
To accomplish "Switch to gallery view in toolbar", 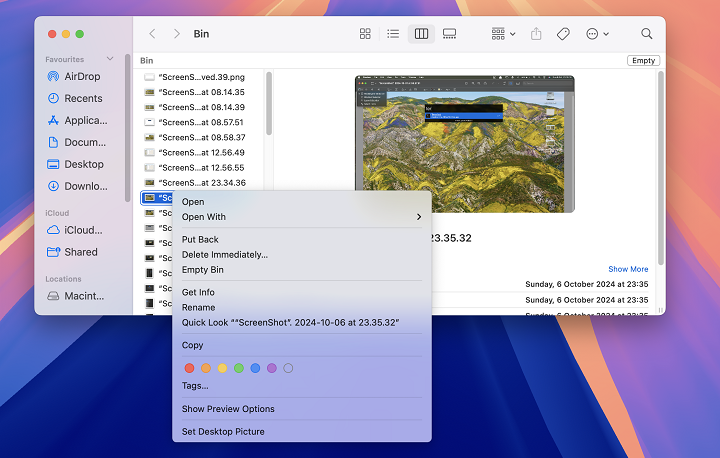I will click(x=449, y=34).
